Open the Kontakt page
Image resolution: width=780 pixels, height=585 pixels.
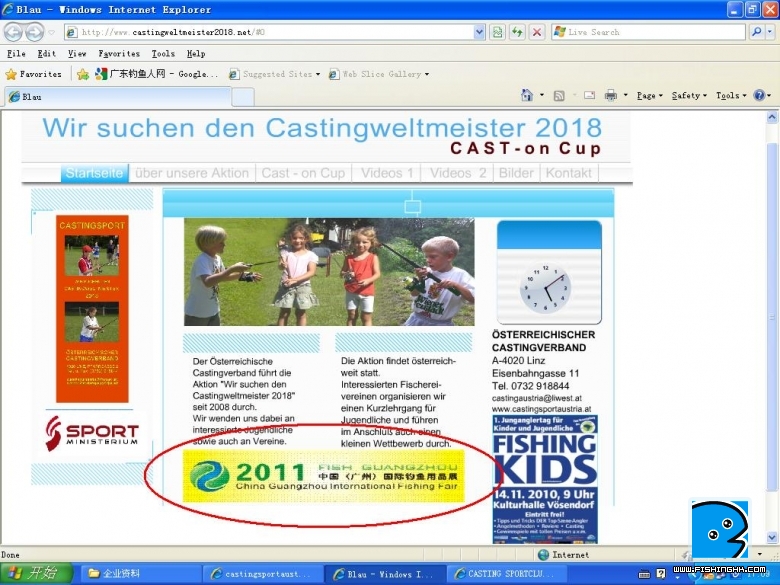pyautogui.click(x=569, y=173)
